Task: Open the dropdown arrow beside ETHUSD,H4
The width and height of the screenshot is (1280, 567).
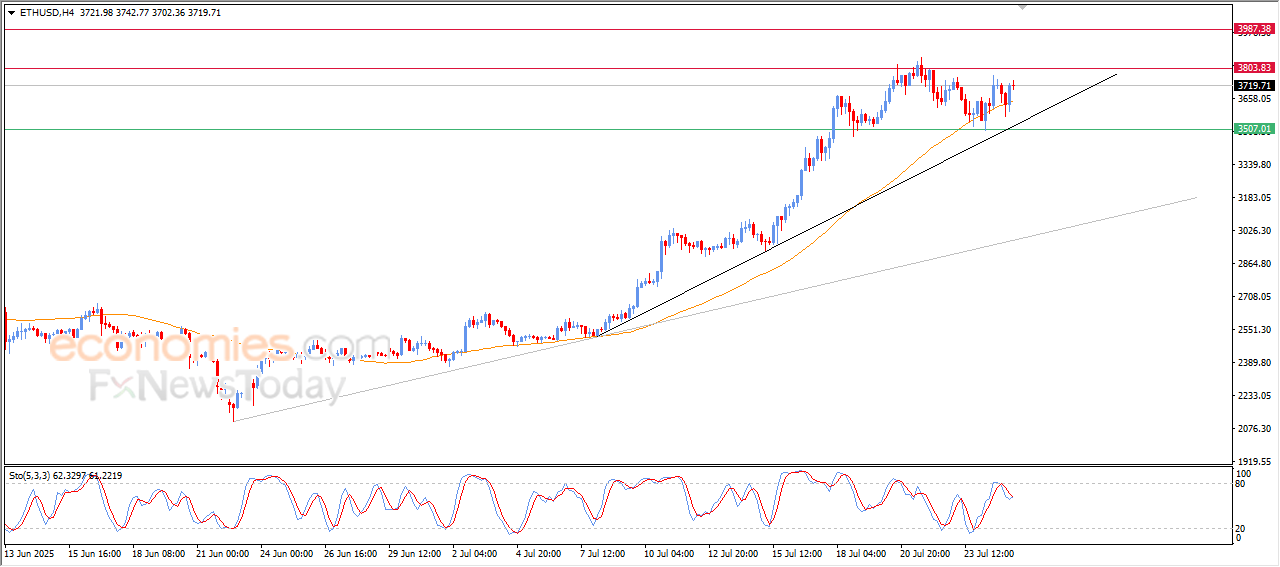Action: 11,13
